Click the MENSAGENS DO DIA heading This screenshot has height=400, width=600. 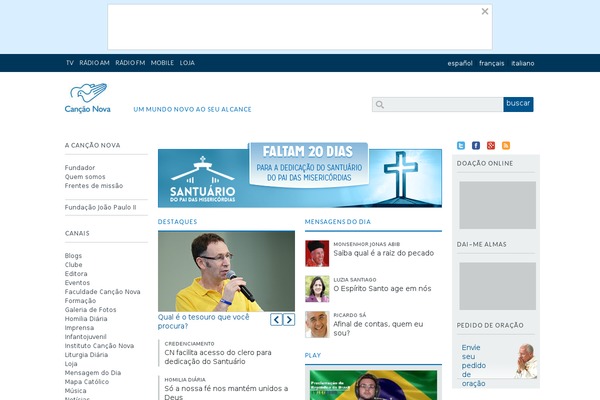338,222
